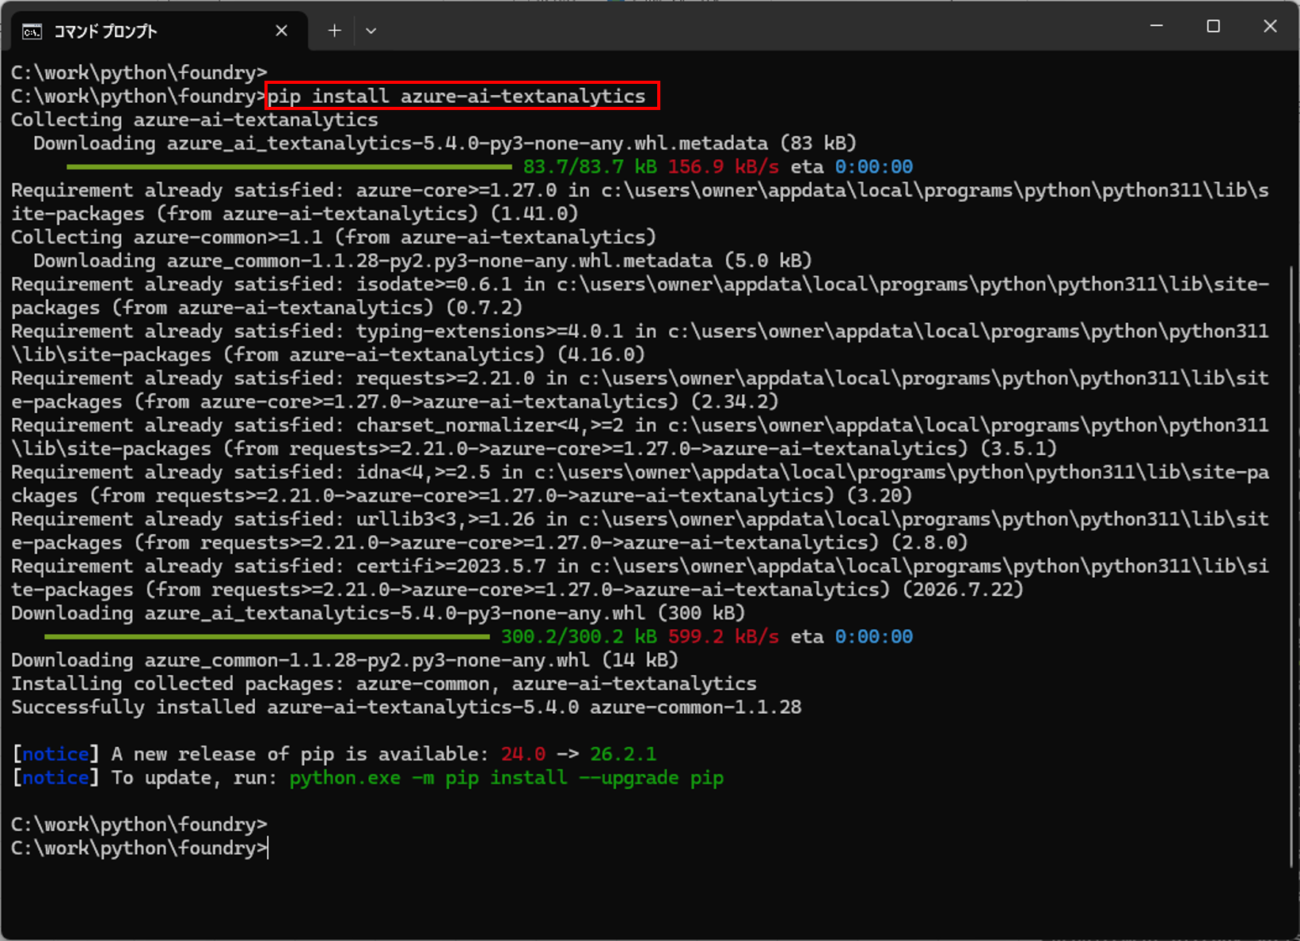Close the コマンド プロンプト tab

coord(281,31)
